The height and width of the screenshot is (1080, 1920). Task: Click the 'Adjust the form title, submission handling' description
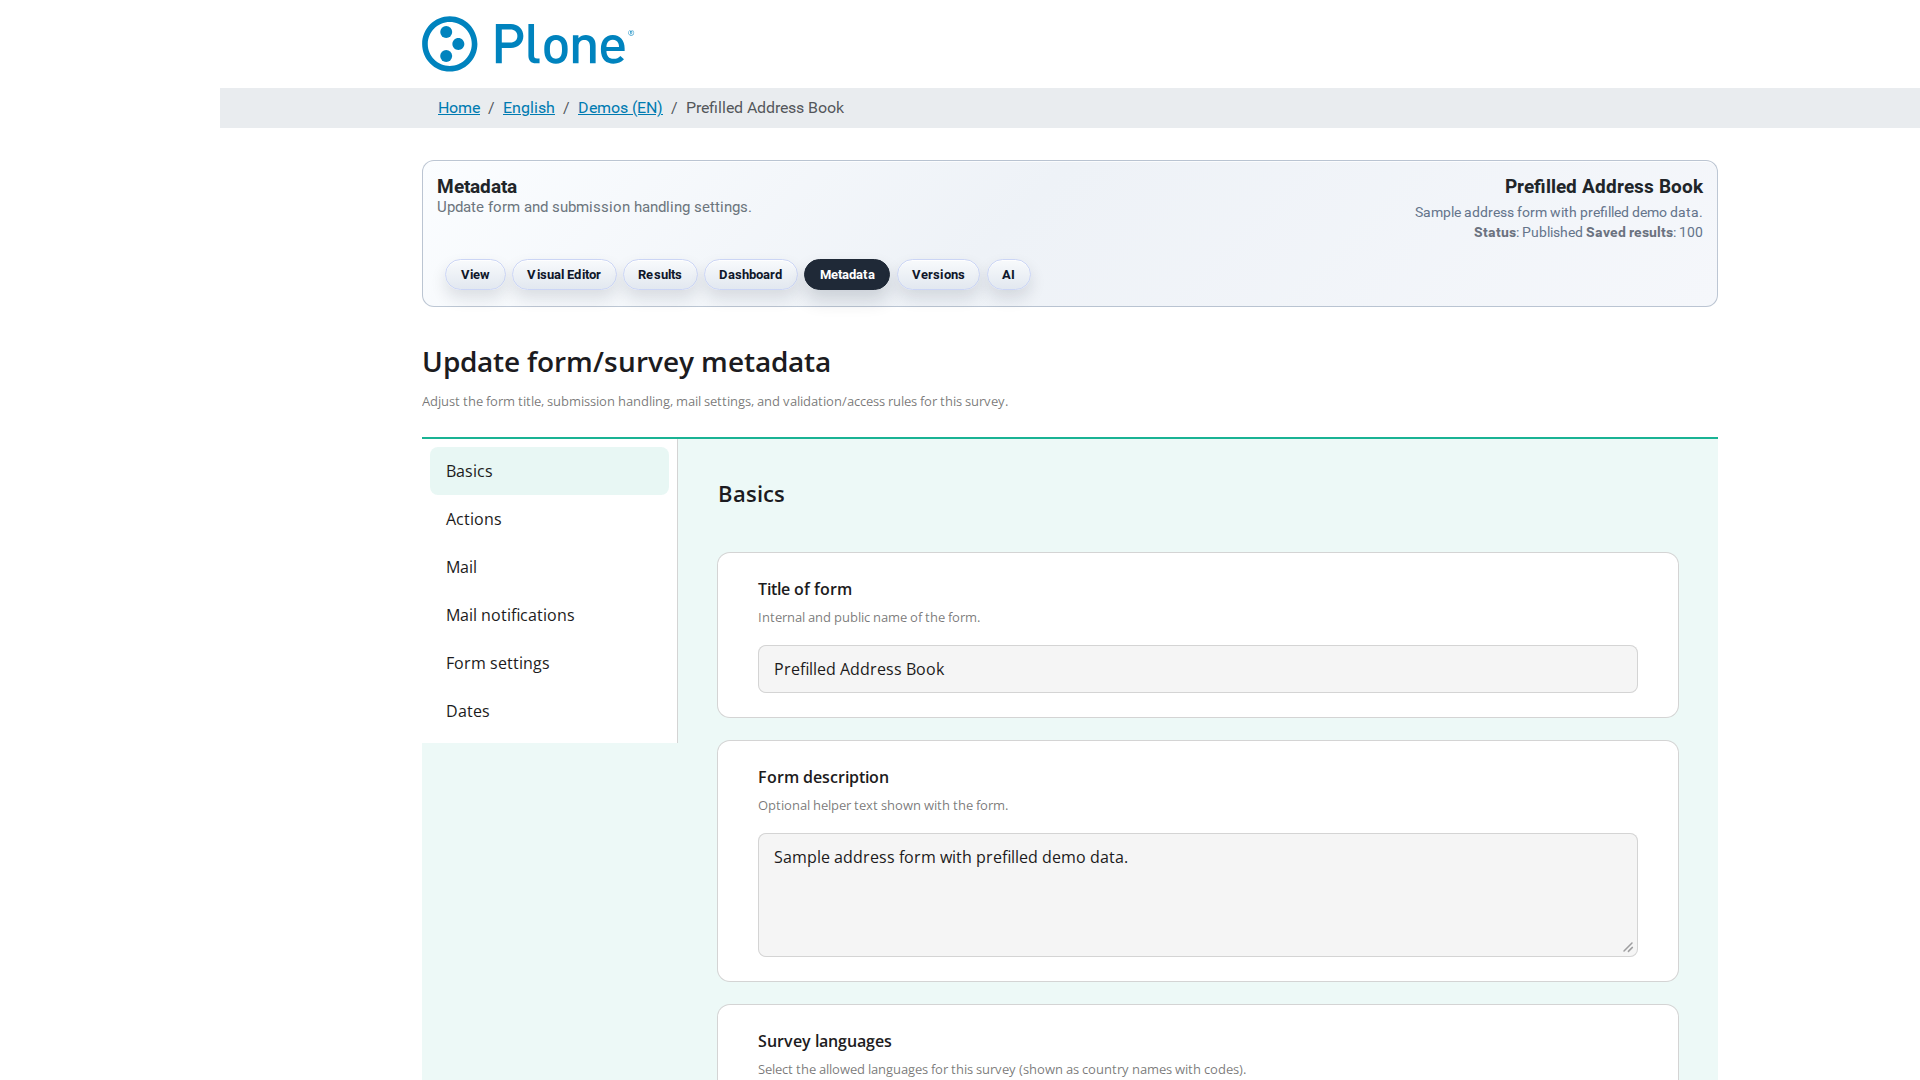click(x=715, y=401)
